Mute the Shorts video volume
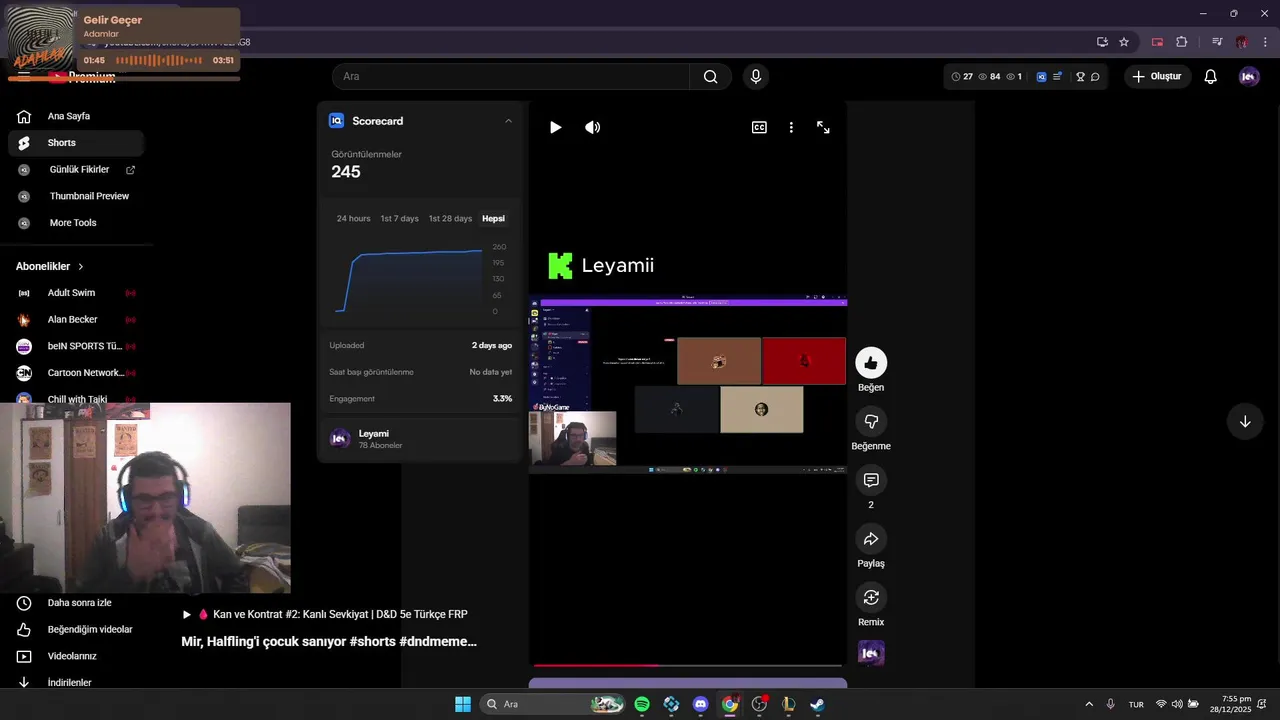 (592, 127)
